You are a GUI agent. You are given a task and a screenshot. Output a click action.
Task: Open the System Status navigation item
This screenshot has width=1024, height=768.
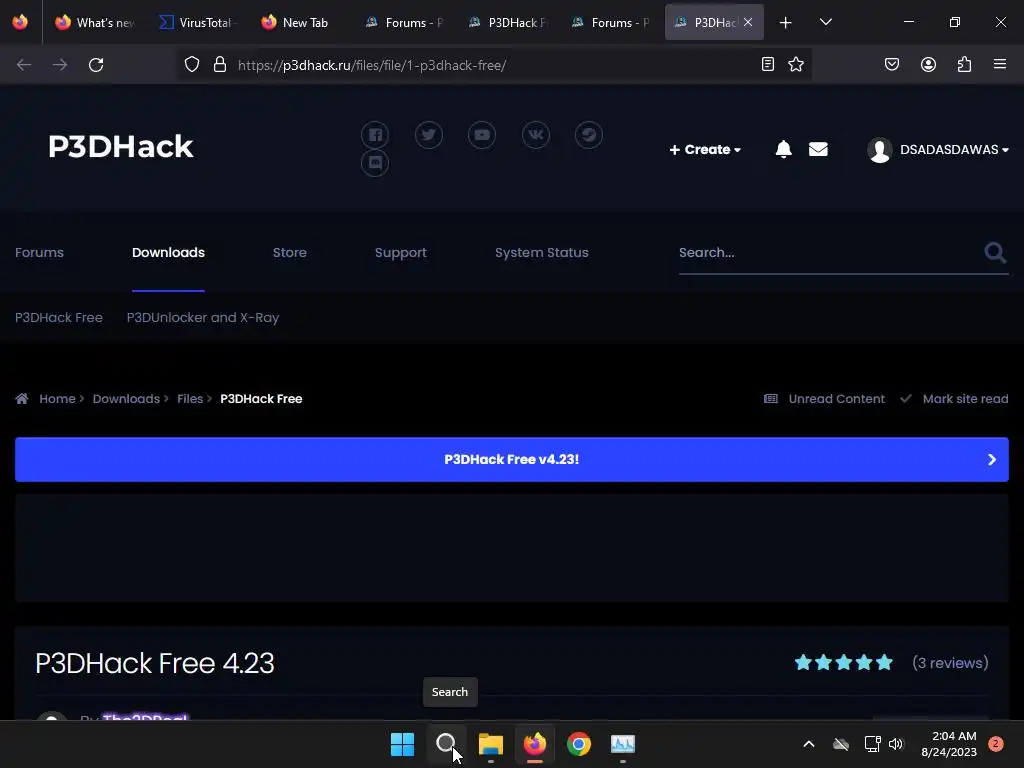(542, 253)
